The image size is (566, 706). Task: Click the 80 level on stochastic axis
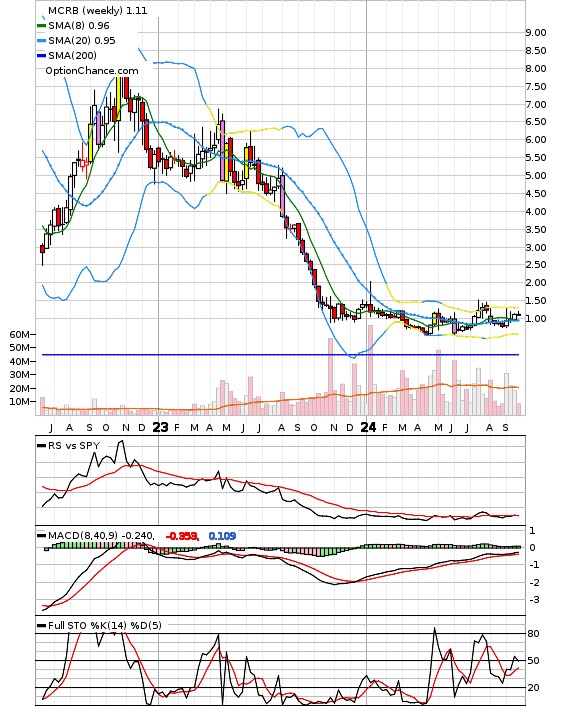click(x=533, y=634)
